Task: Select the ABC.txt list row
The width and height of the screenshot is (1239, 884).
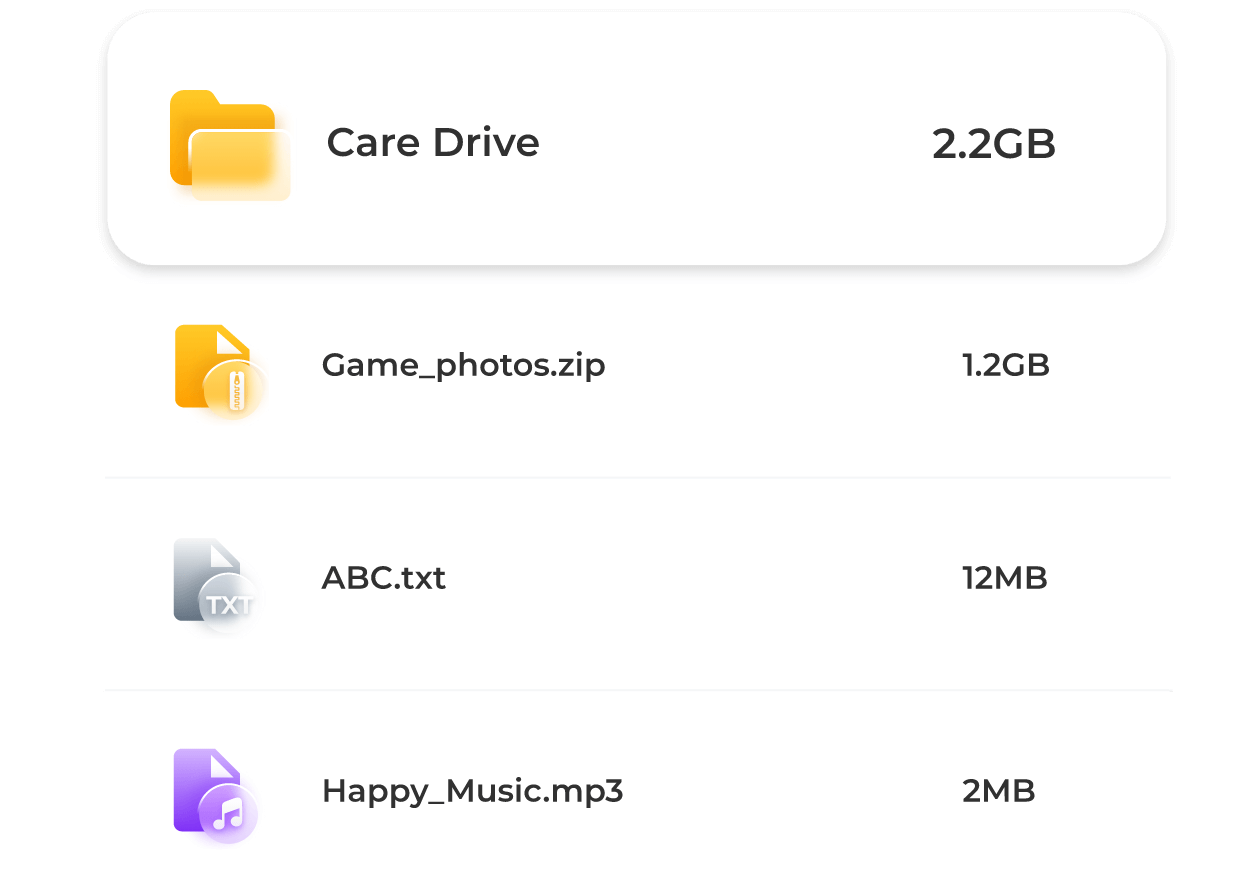Action: (638, 584)
